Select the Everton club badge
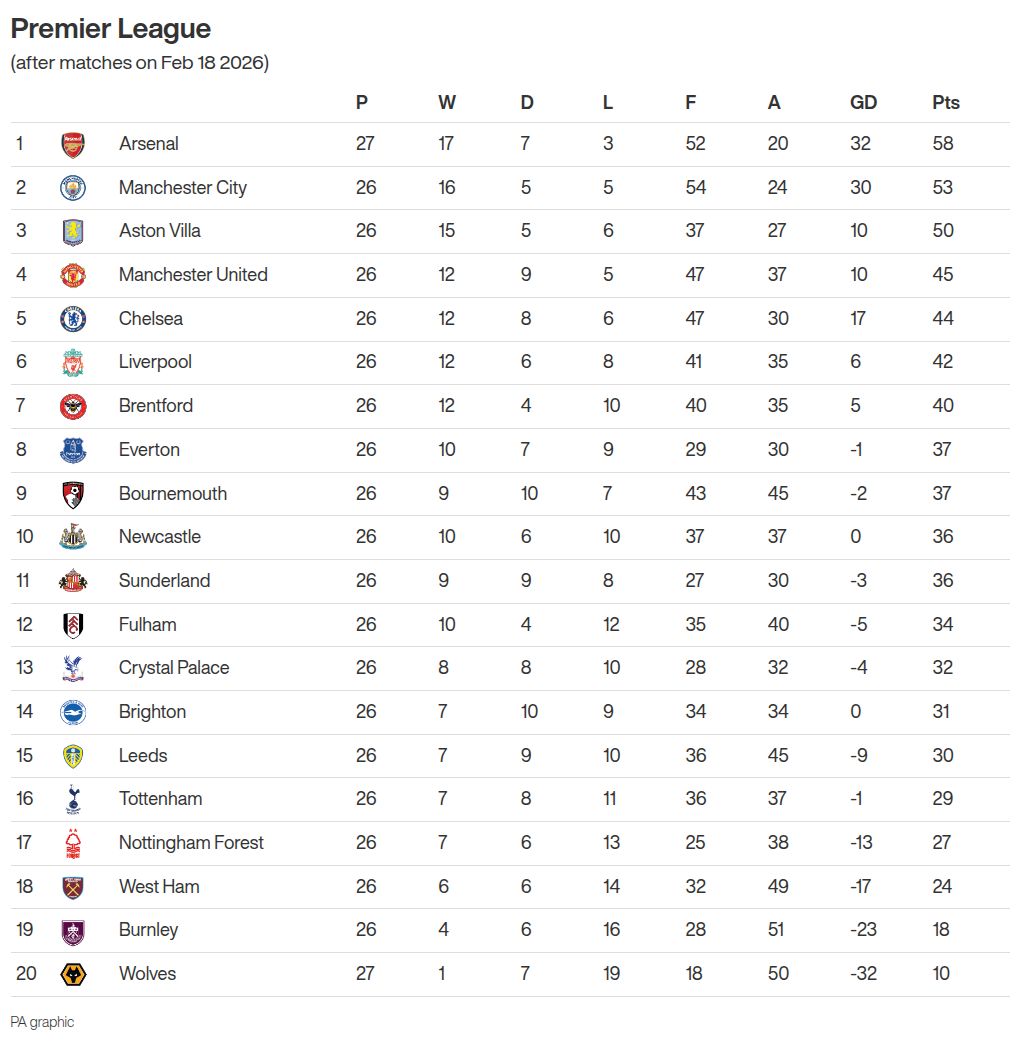 point(73,450)
